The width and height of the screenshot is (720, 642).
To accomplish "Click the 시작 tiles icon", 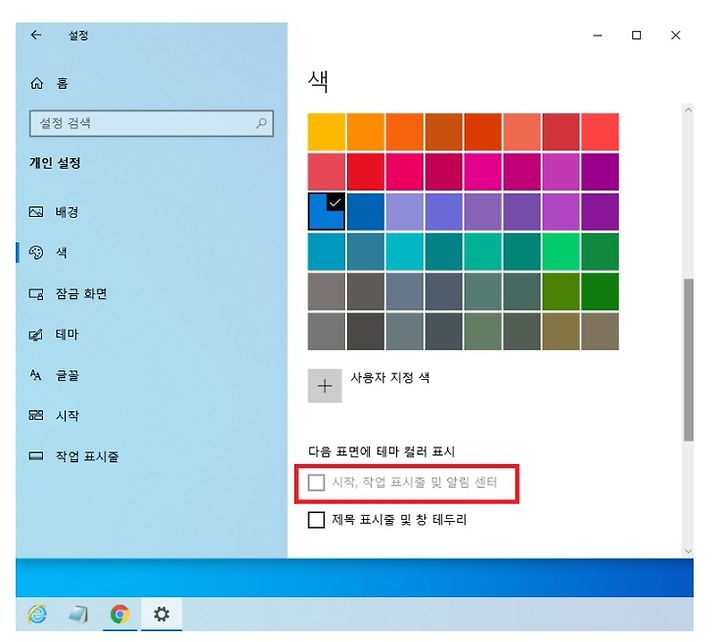I will [36, 416].
